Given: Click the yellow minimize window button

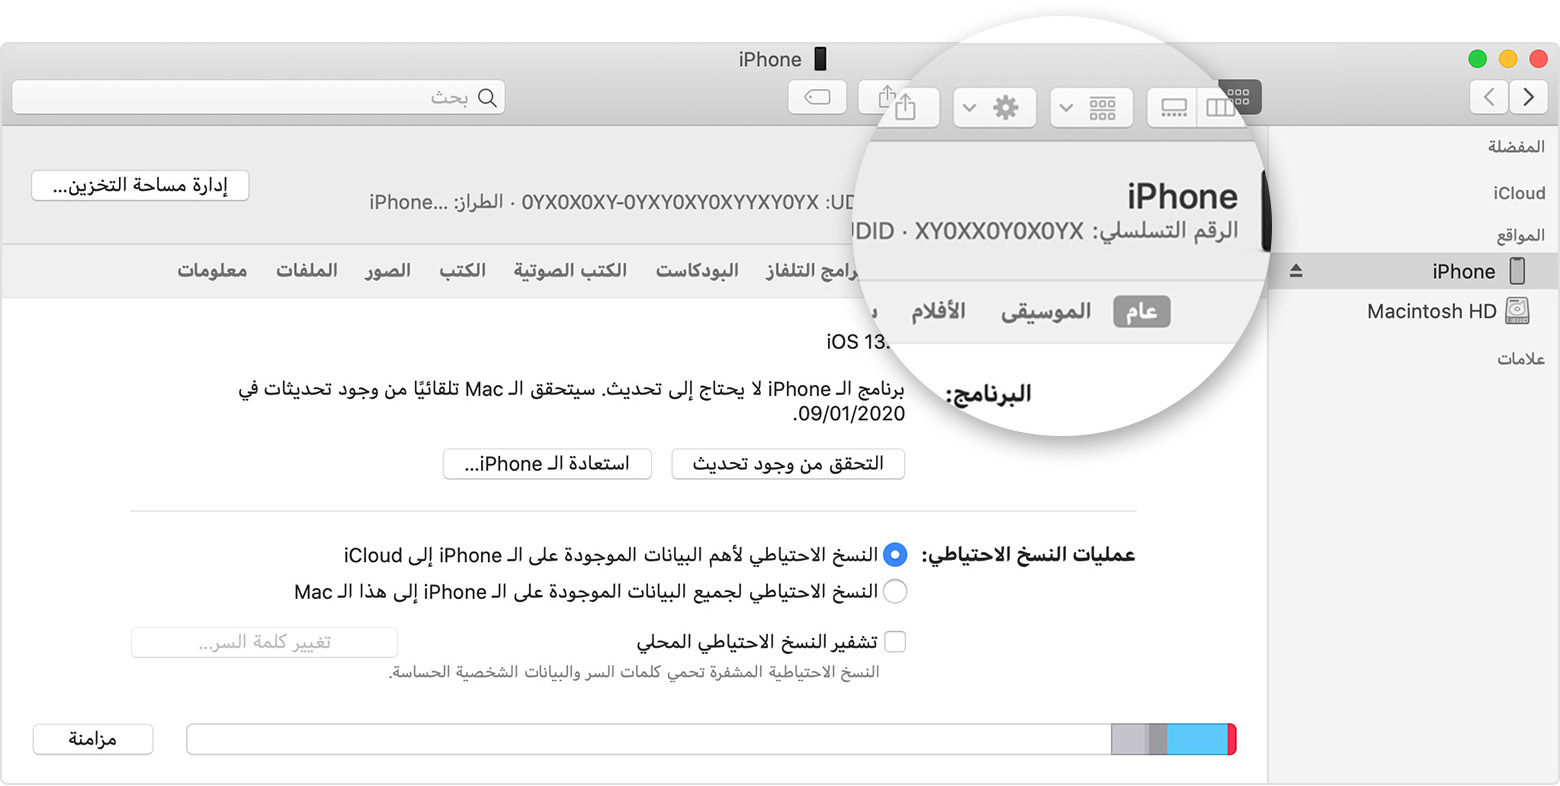Looking at the screenshot, I should click(1507, 59).
